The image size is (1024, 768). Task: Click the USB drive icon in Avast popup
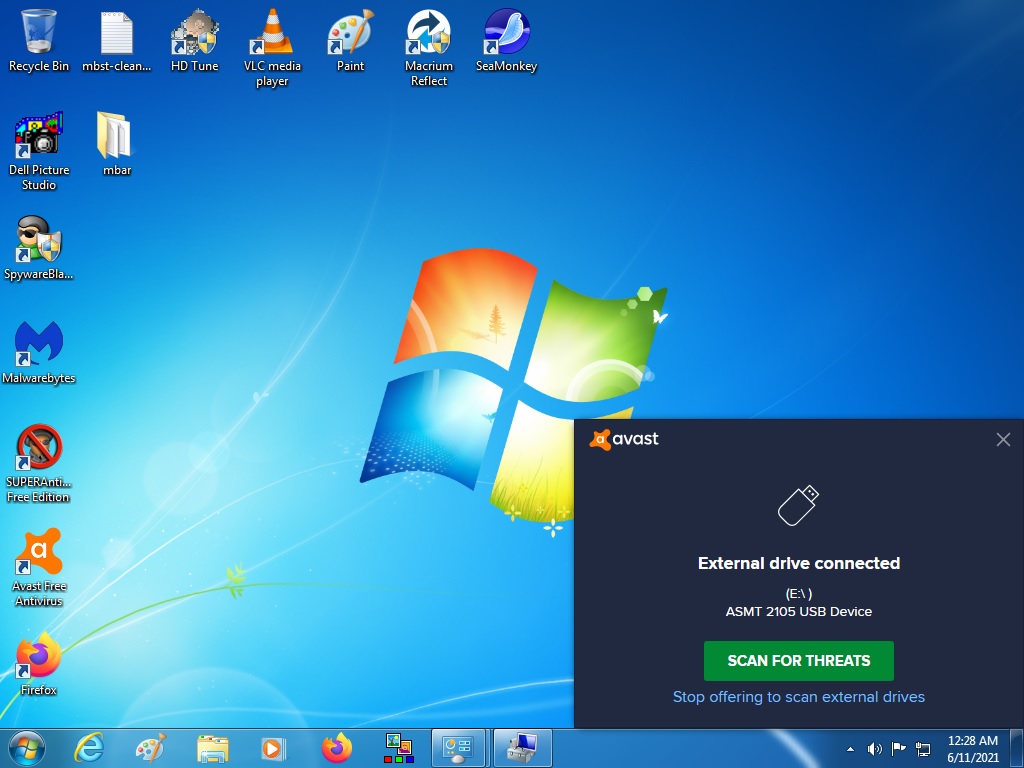pos(798,505)
